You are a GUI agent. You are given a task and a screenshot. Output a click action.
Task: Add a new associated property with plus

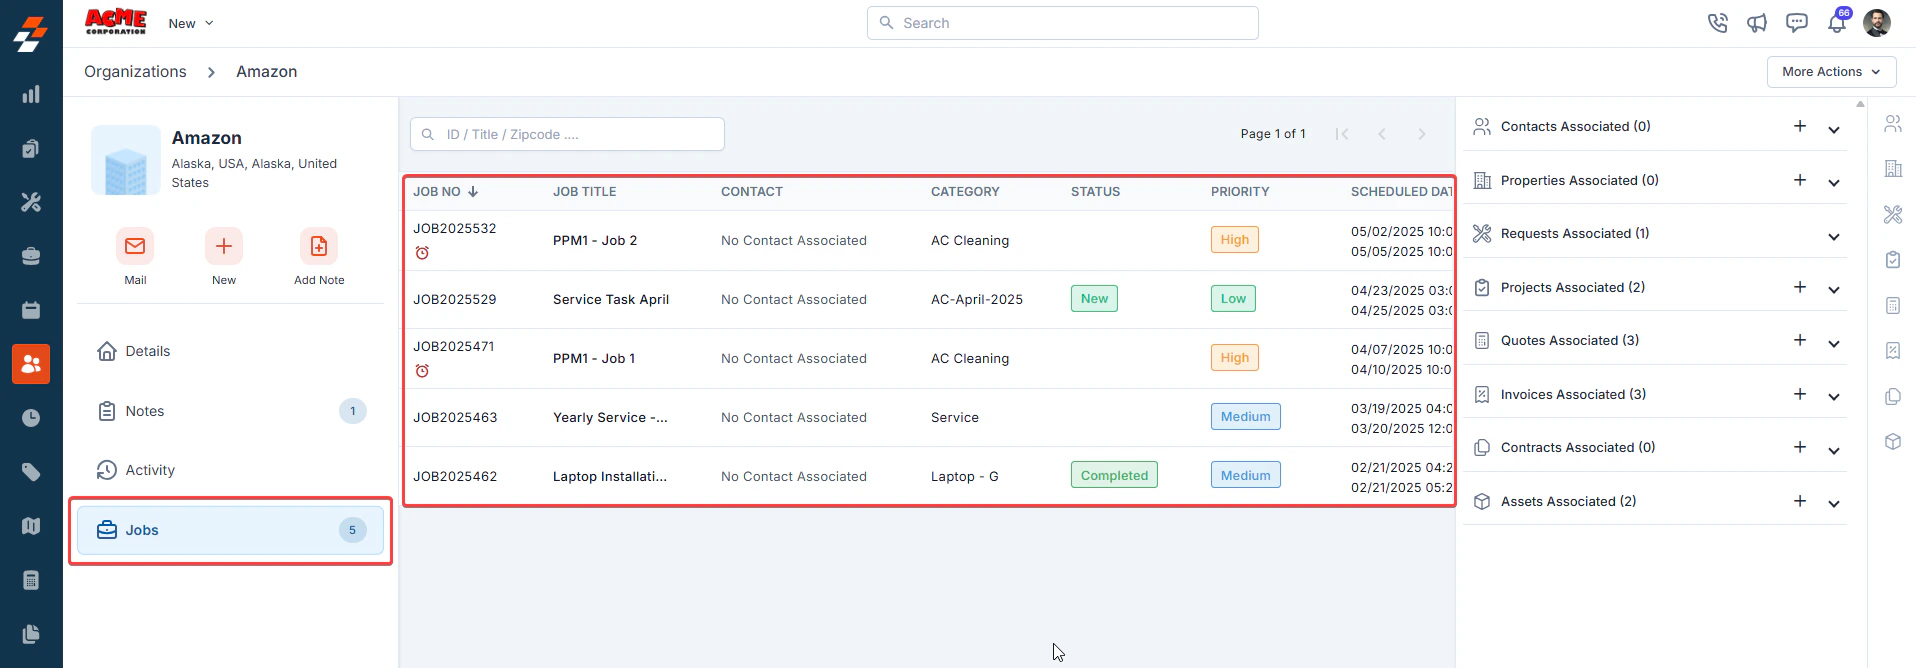(1800, 180)
